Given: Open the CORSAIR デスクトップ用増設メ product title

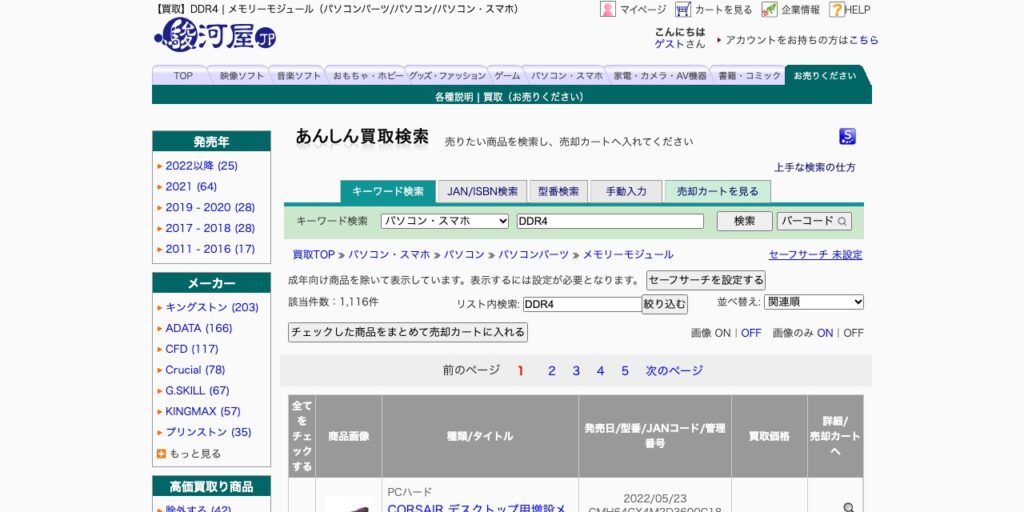Looking at the screenshot, I should [x=476, y=507].
